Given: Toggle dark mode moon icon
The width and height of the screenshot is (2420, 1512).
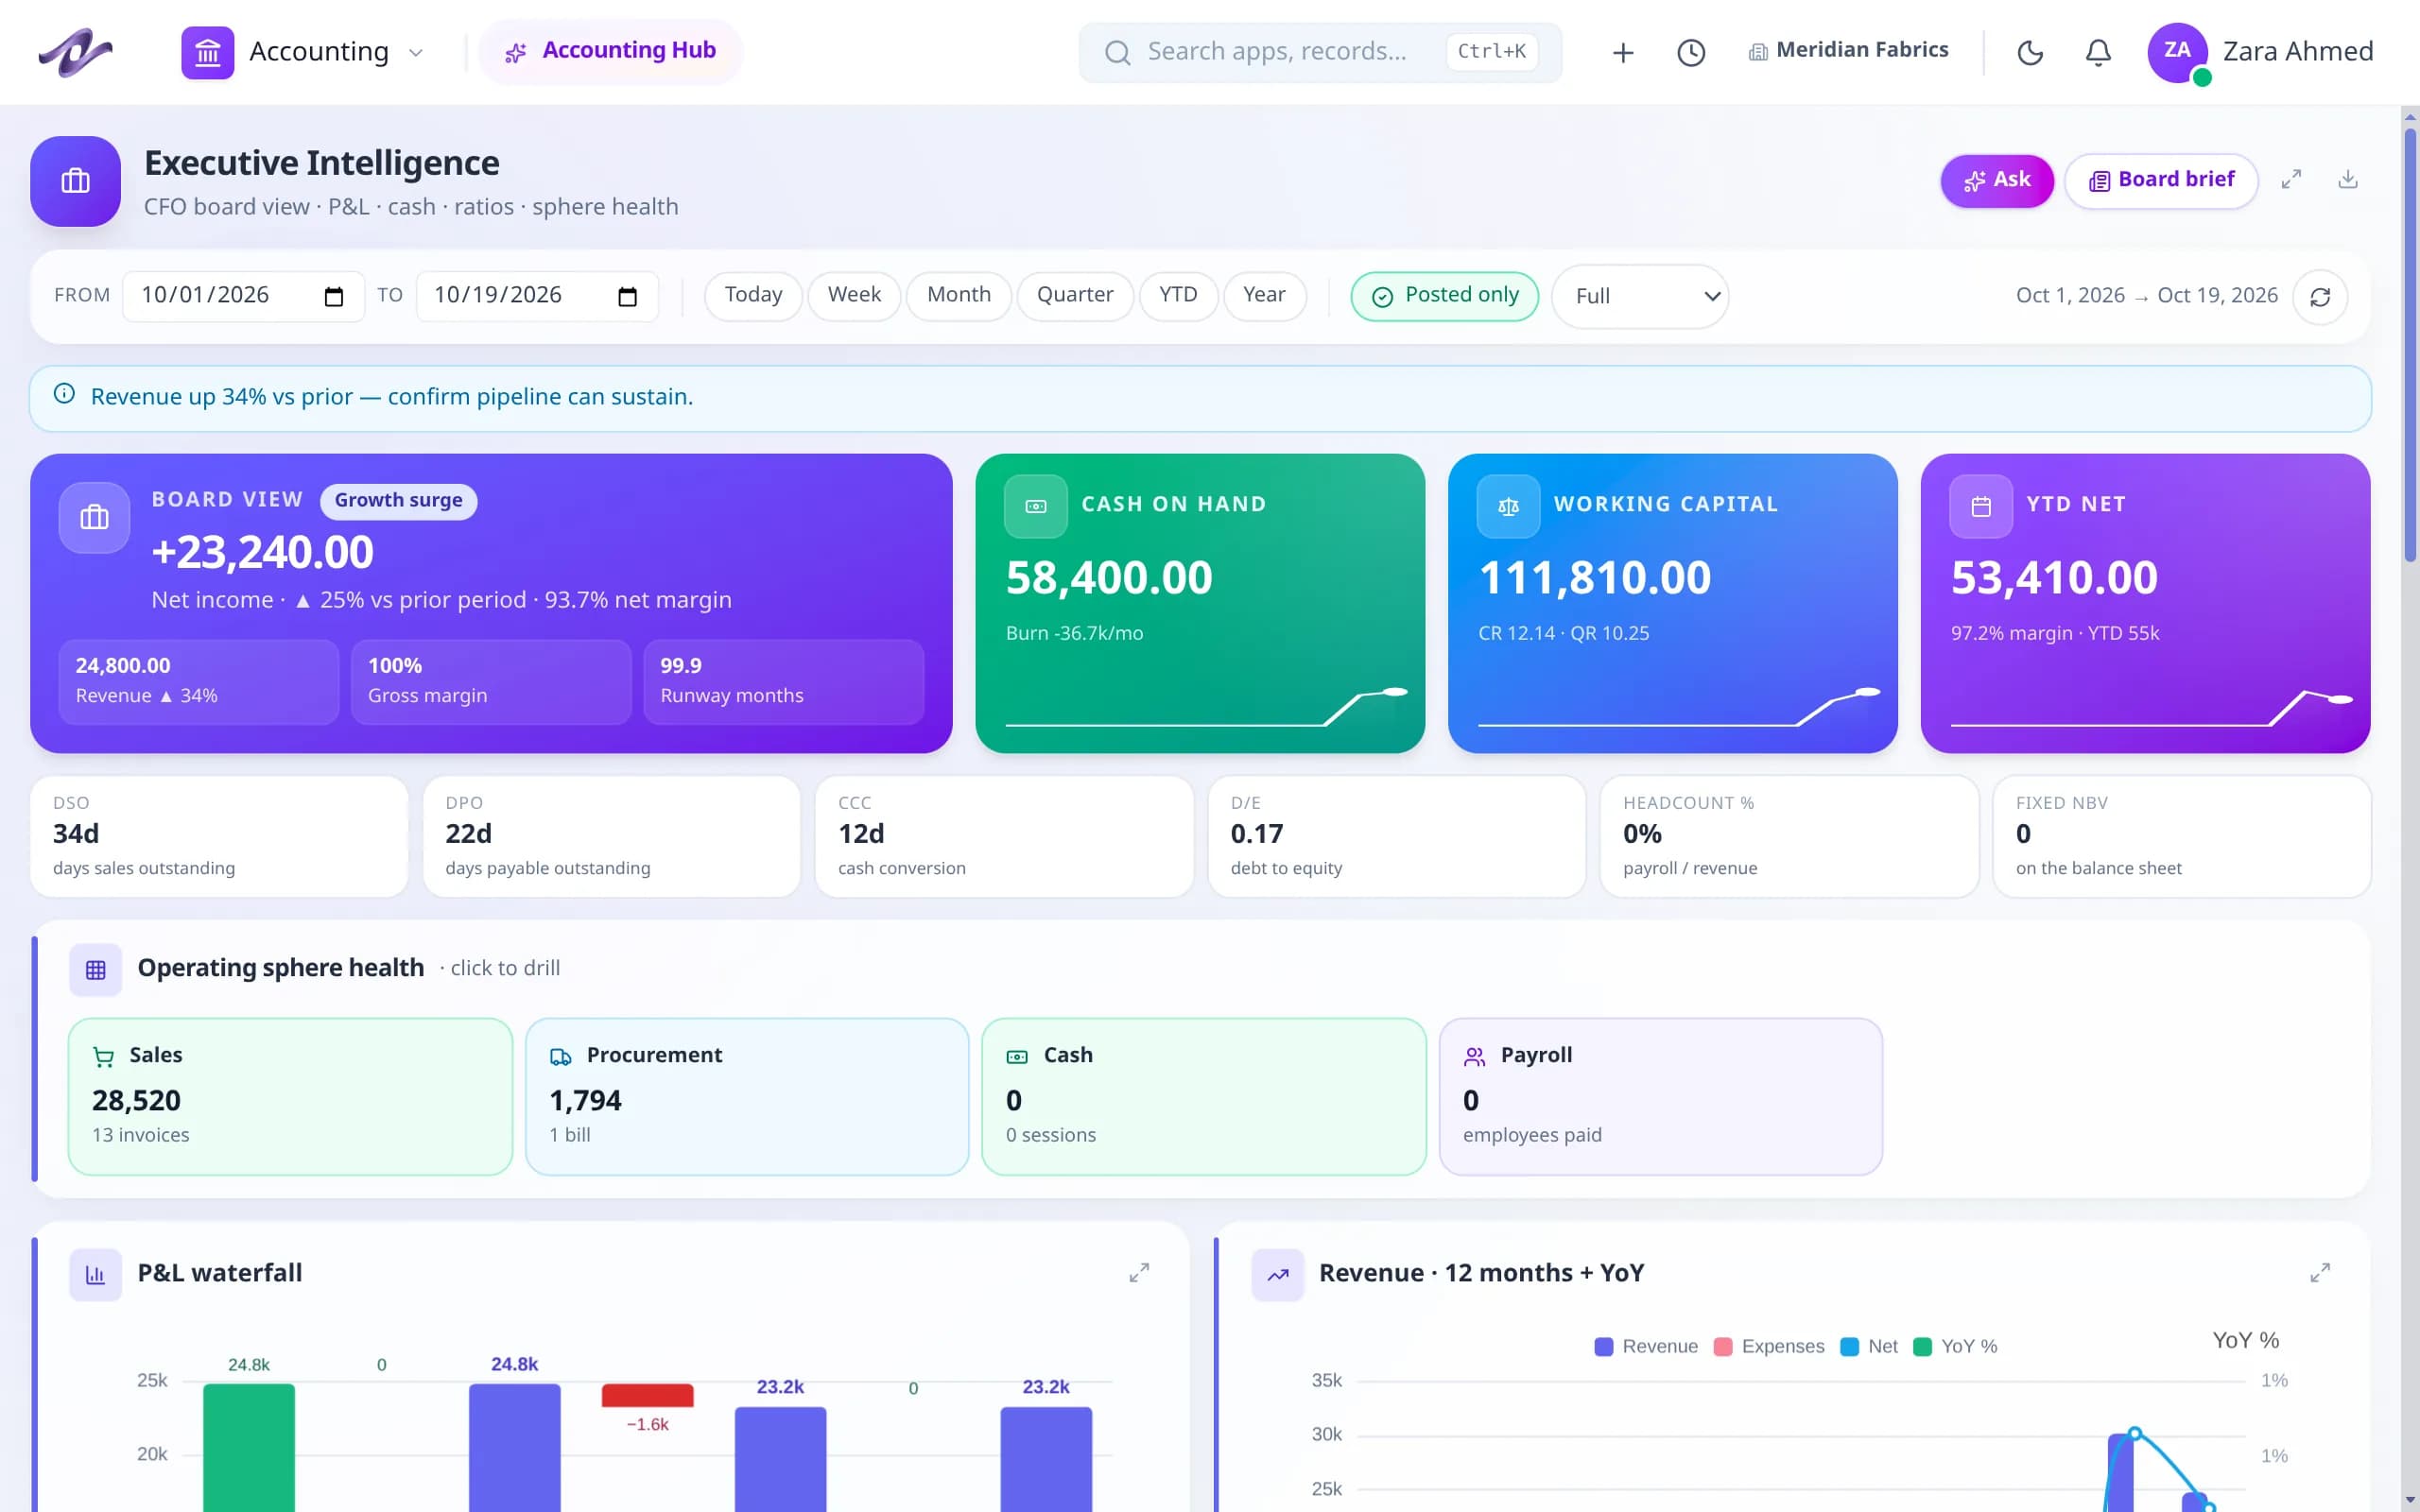Looking at the screenshot, I should [x=2030, y=52].
